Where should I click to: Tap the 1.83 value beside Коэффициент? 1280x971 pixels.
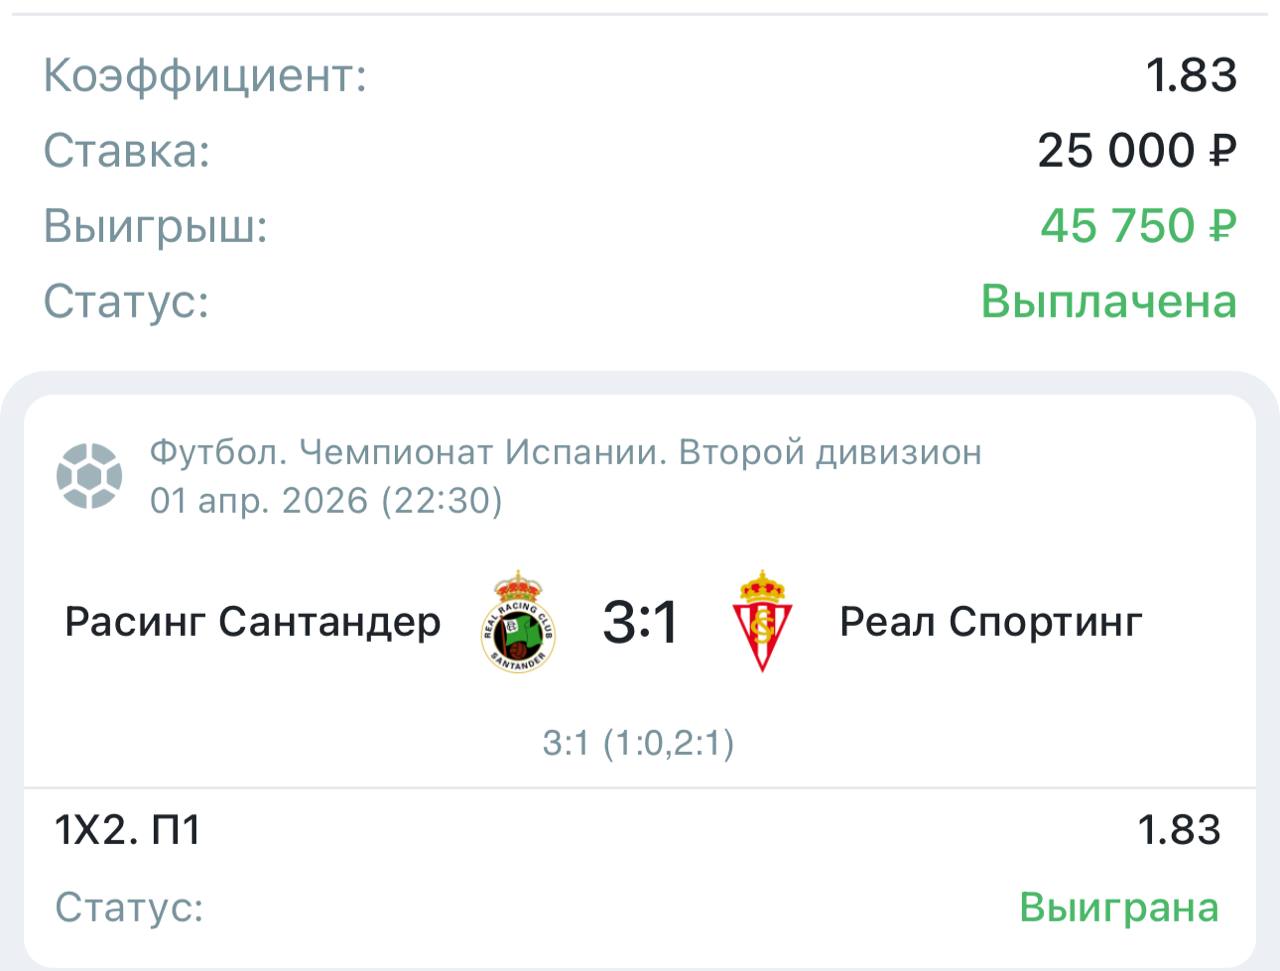pyautogui.click(x=1191, y=76)
